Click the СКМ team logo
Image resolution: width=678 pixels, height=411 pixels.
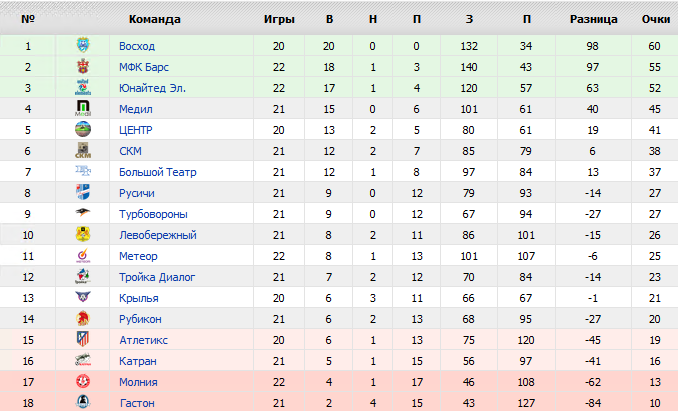83,151
